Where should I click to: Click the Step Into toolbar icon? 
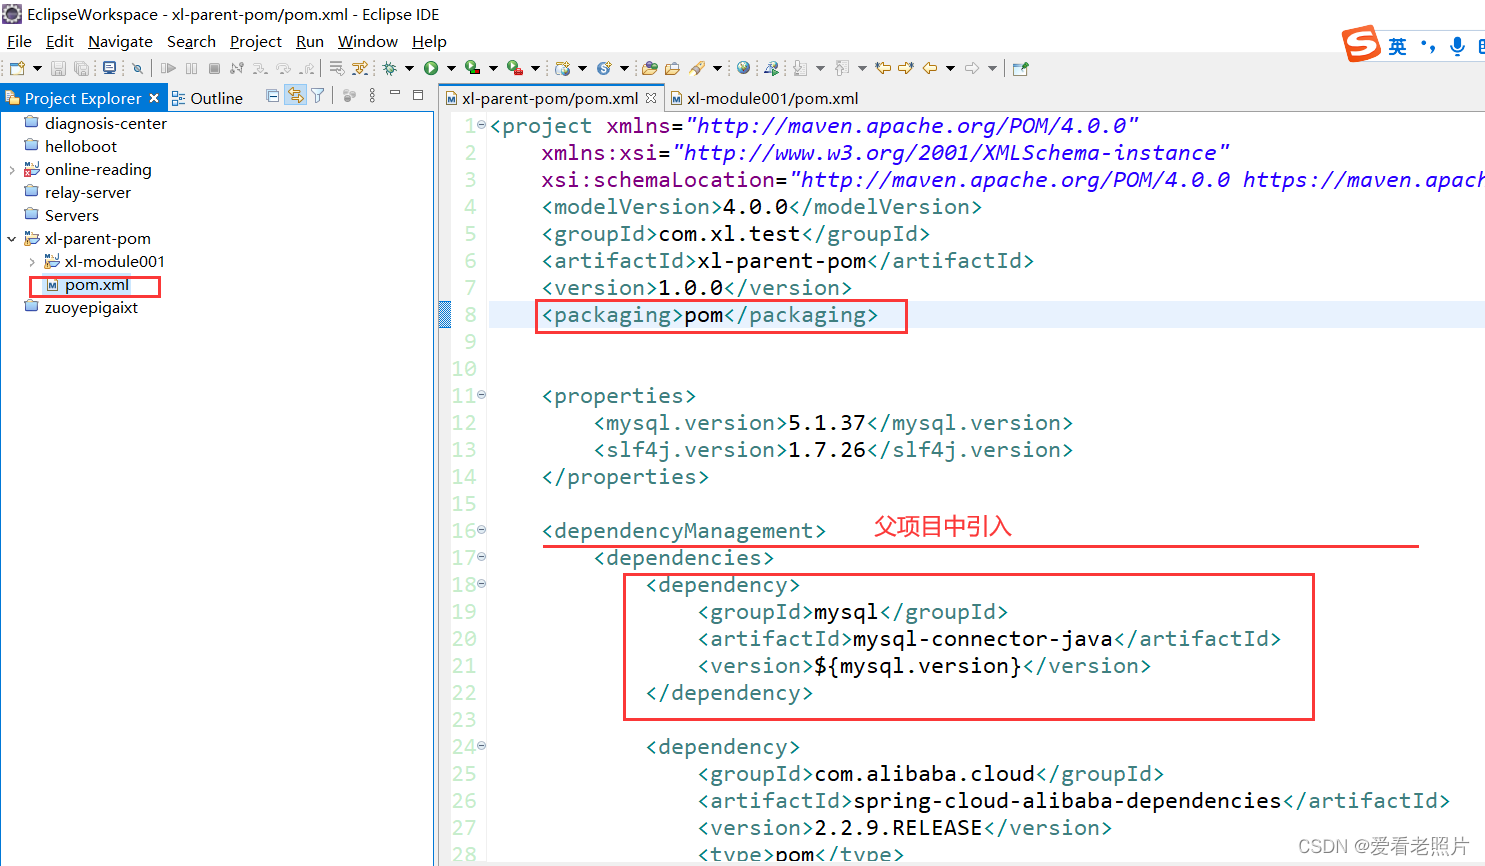point(260,68)
